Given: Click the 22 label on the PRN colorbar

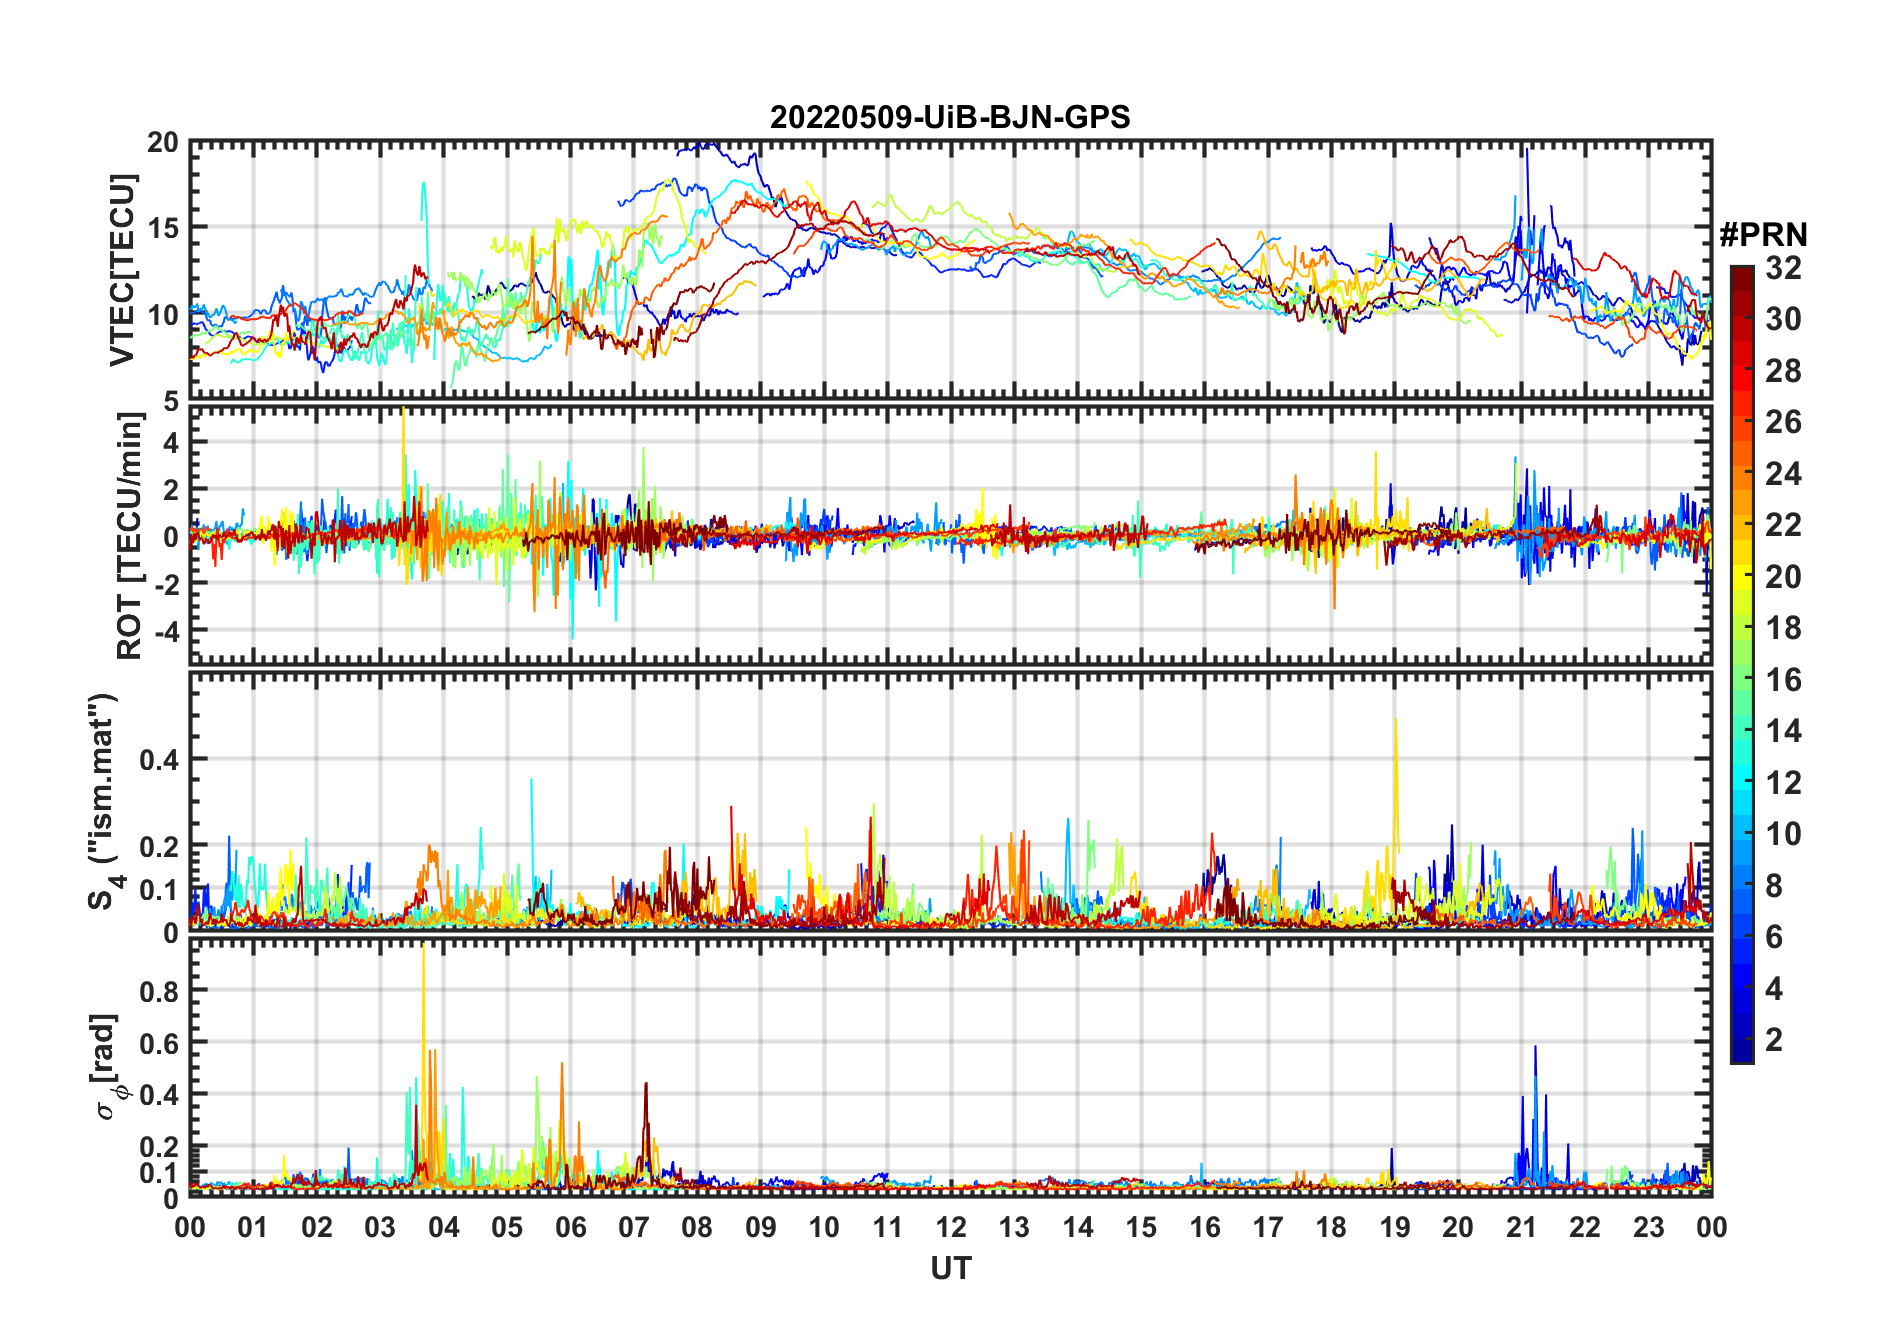Looking at the screenshot, I should (1783, 525).
